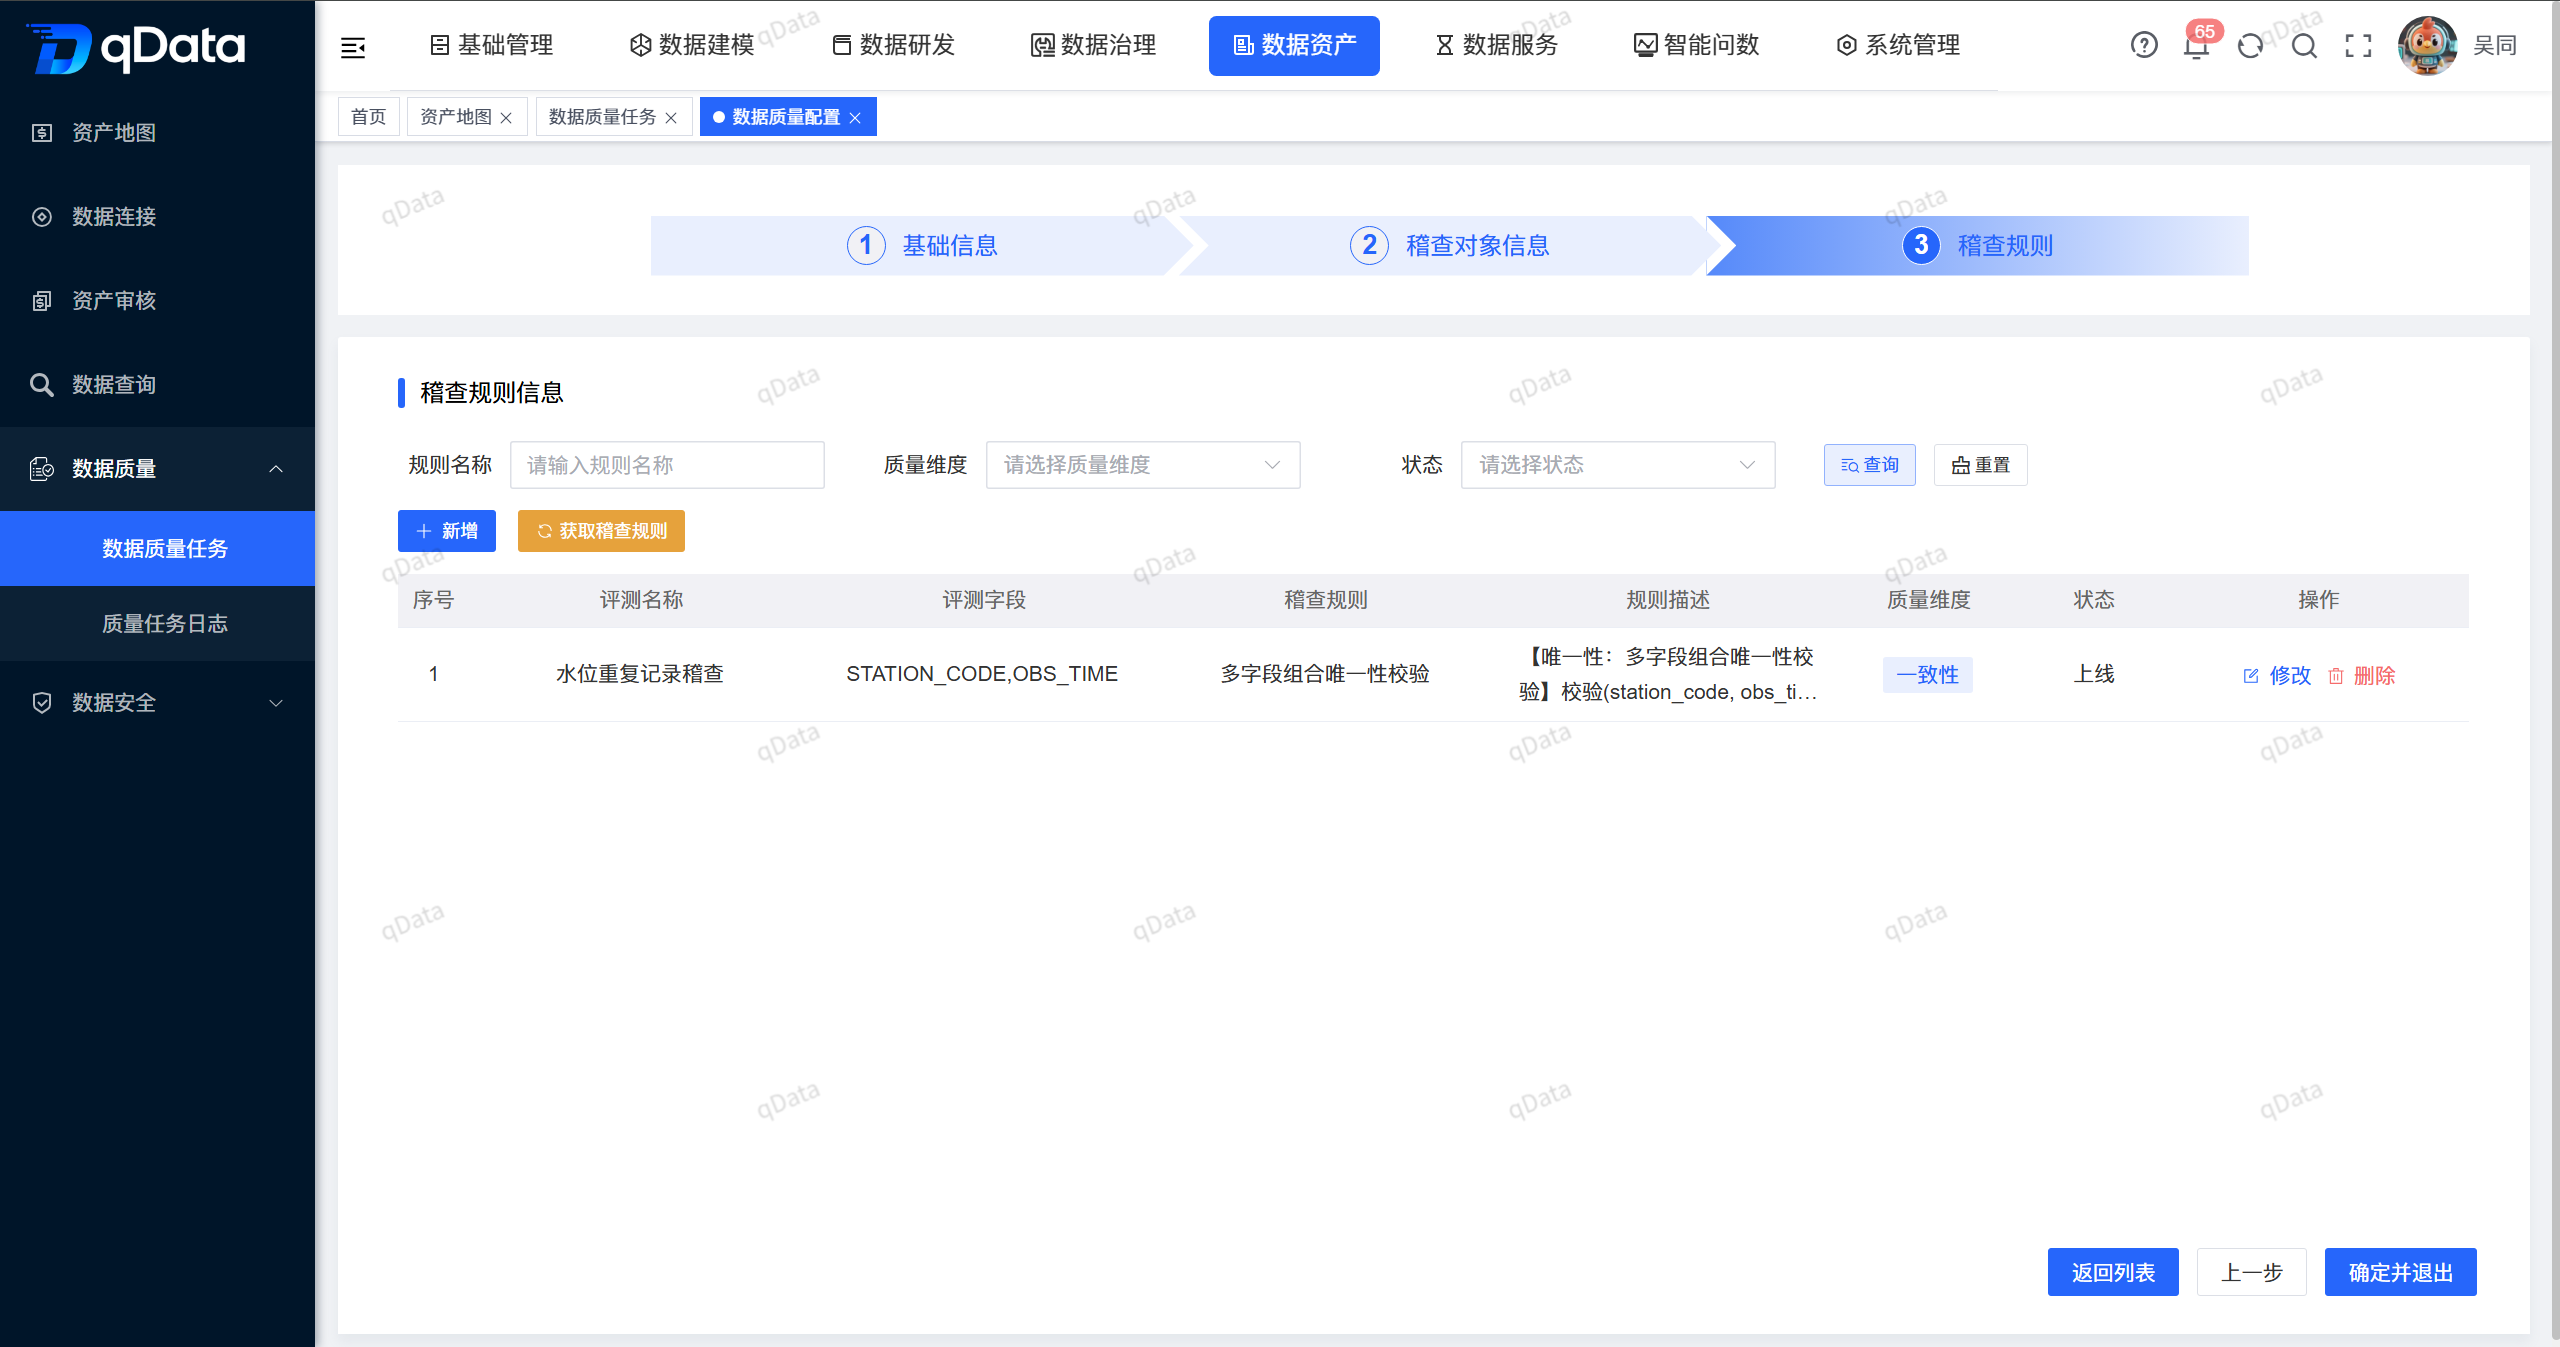Open the header search magnifier icon
2560x1347 pixels.
pos(2305,45)
